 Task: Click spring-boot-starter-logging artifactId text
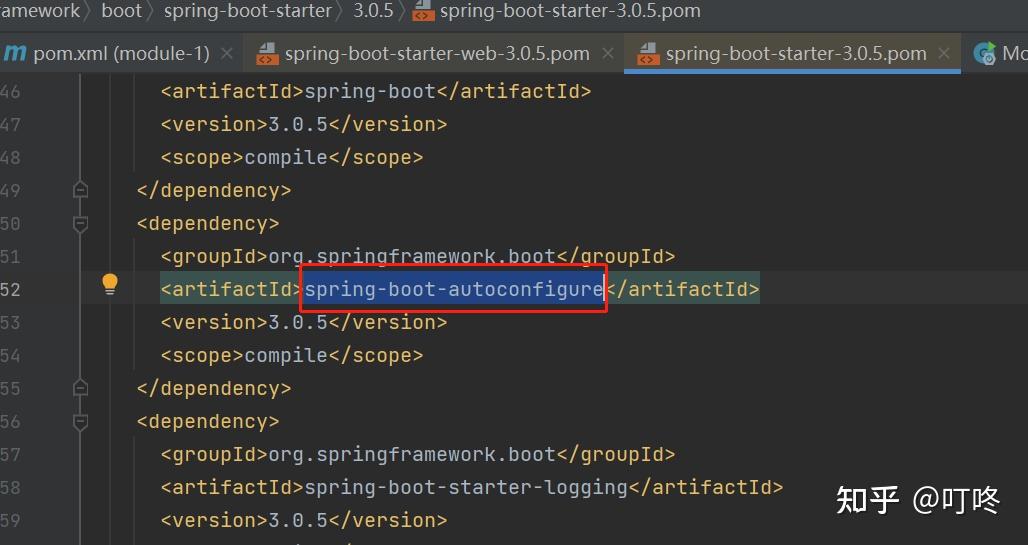[466, 487]
